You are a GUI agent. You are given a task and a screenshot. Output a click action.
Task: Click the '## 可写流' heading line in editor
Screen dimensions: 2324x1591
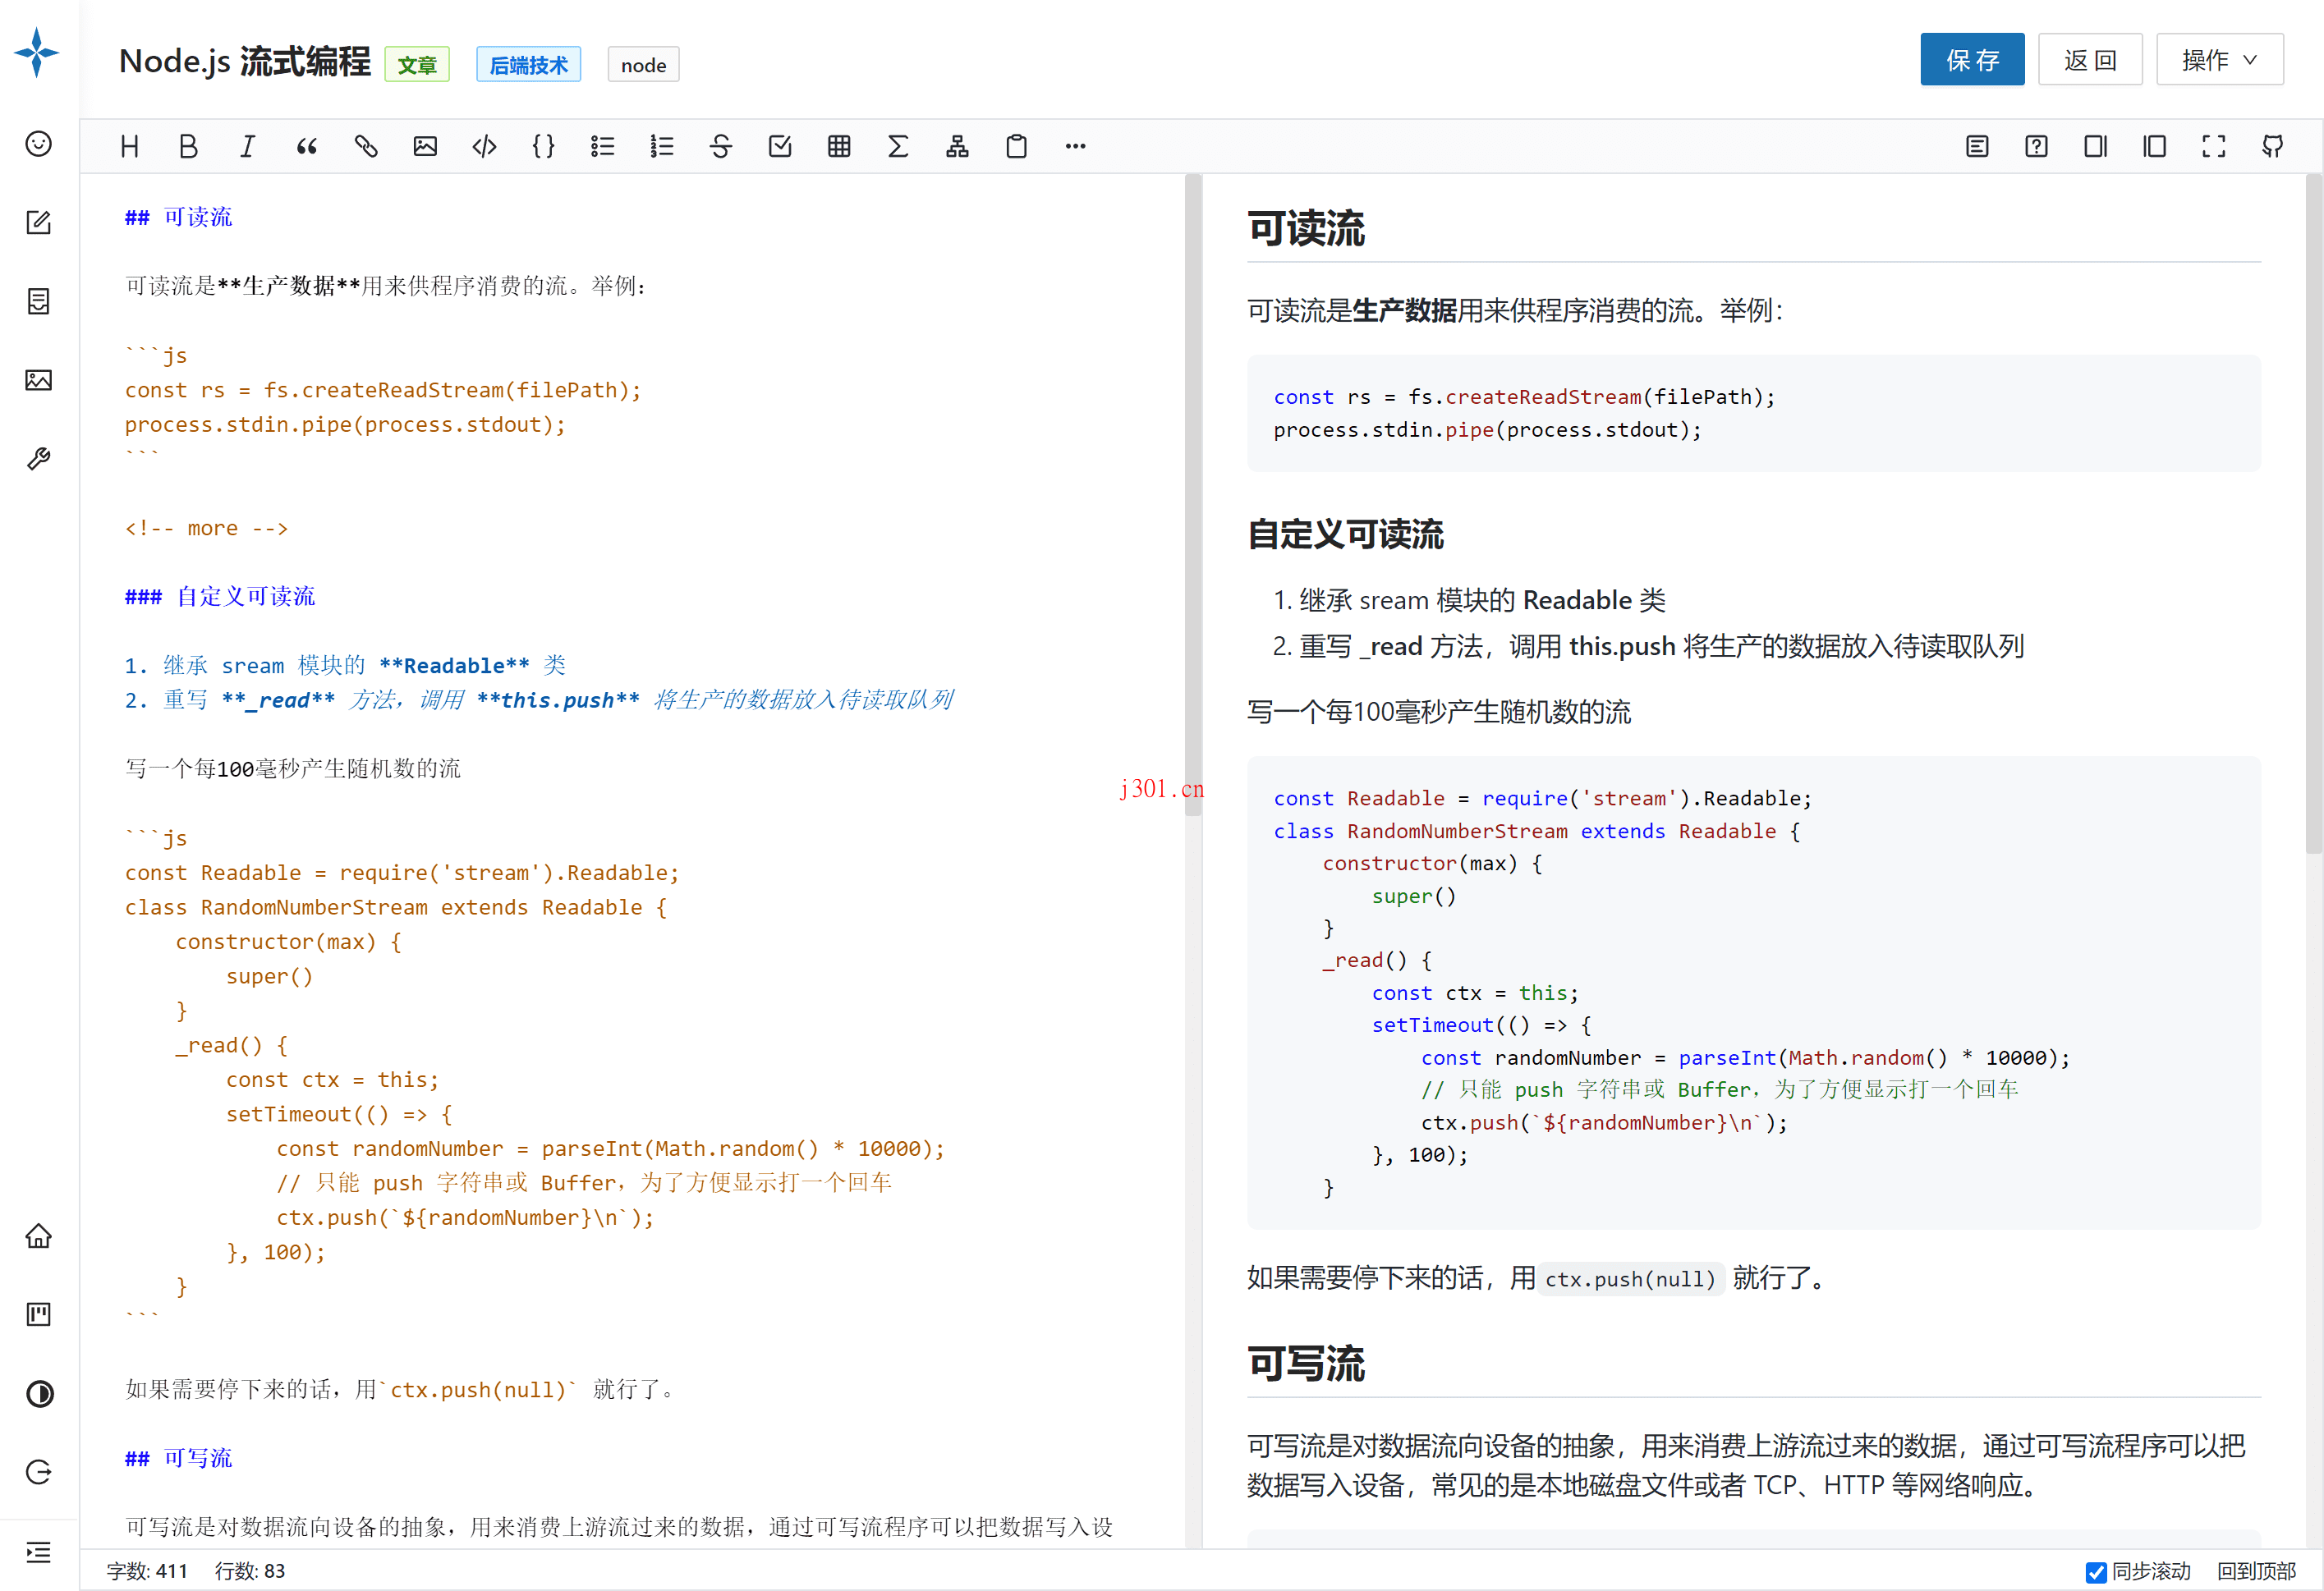pos(178,1458)
